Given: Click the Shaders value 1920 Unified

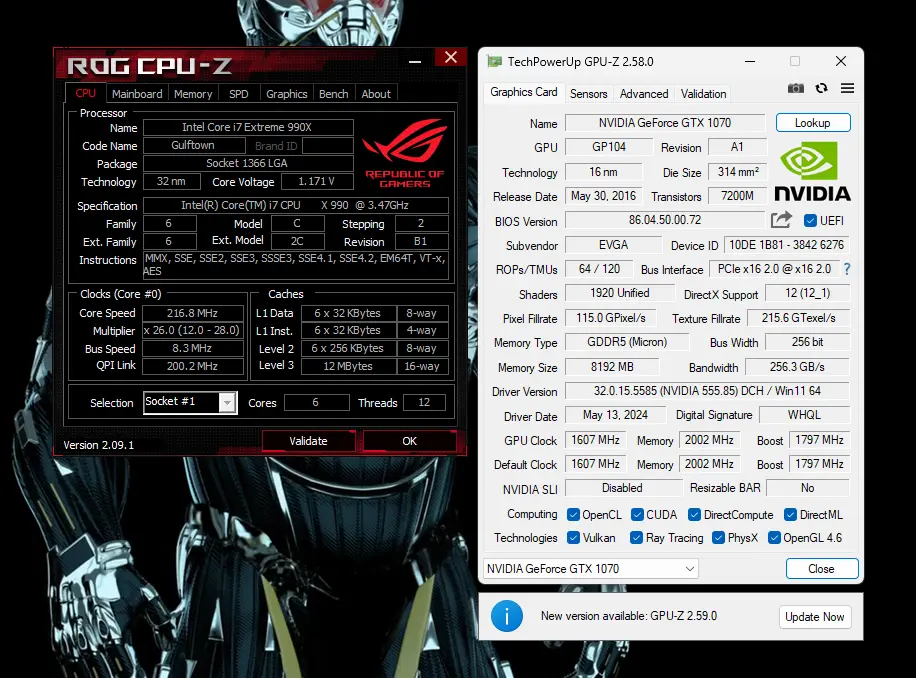Looking at the screenshot, I should click(x=620, y=293).
